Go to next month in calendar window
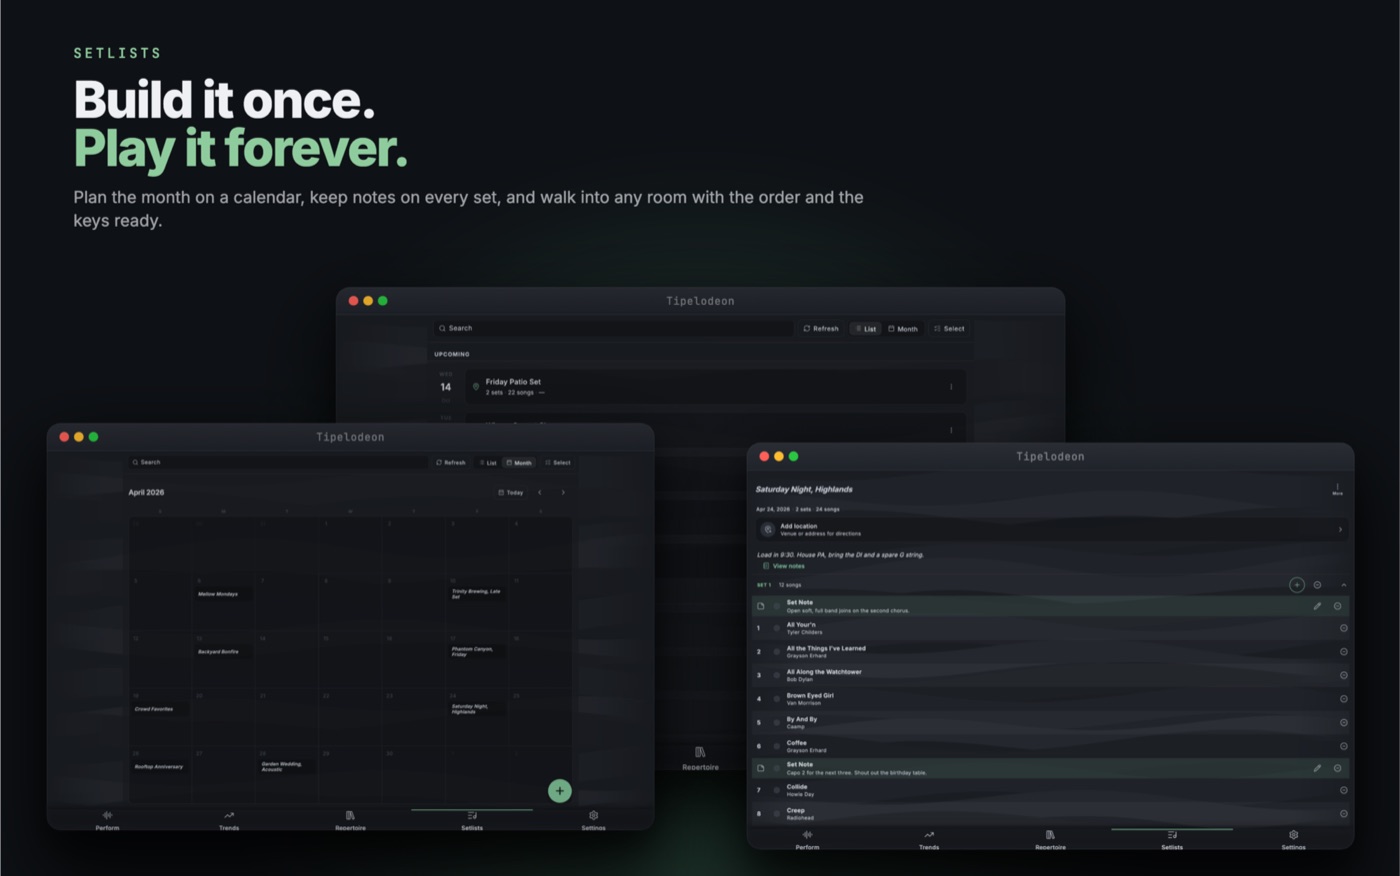 point(563,492)
